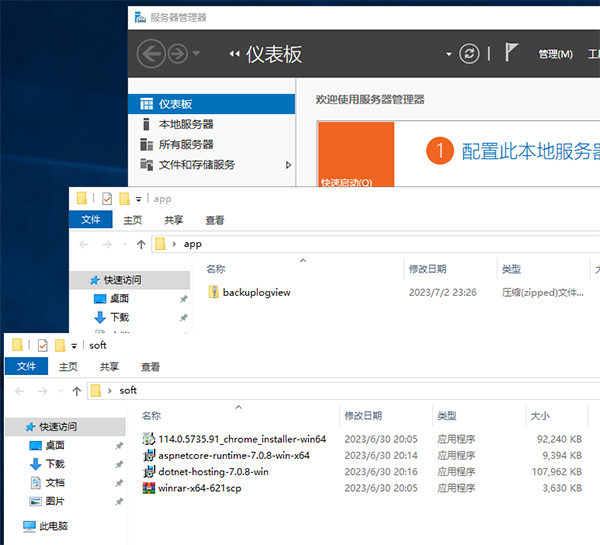This screenshot has height=545, width=600.
Task: Open quick access toolbar dropdown in soft window
Action: tap(73, 345)
